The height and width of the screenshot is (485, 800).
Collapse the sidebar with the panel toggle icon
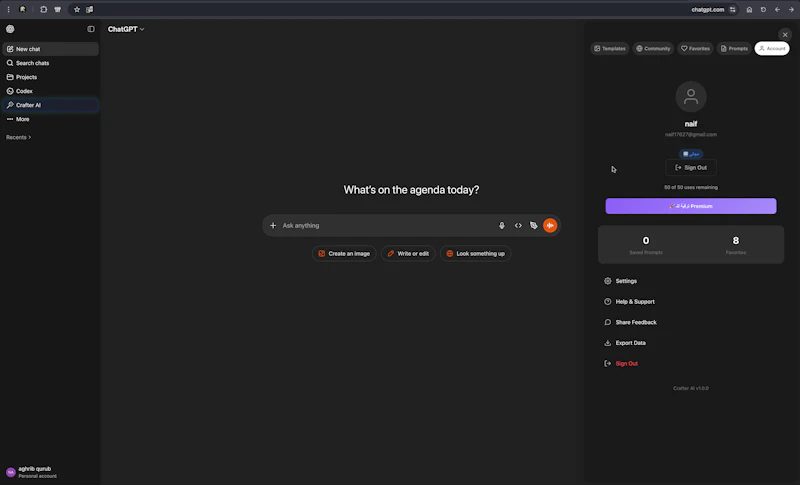click(91, 29)
